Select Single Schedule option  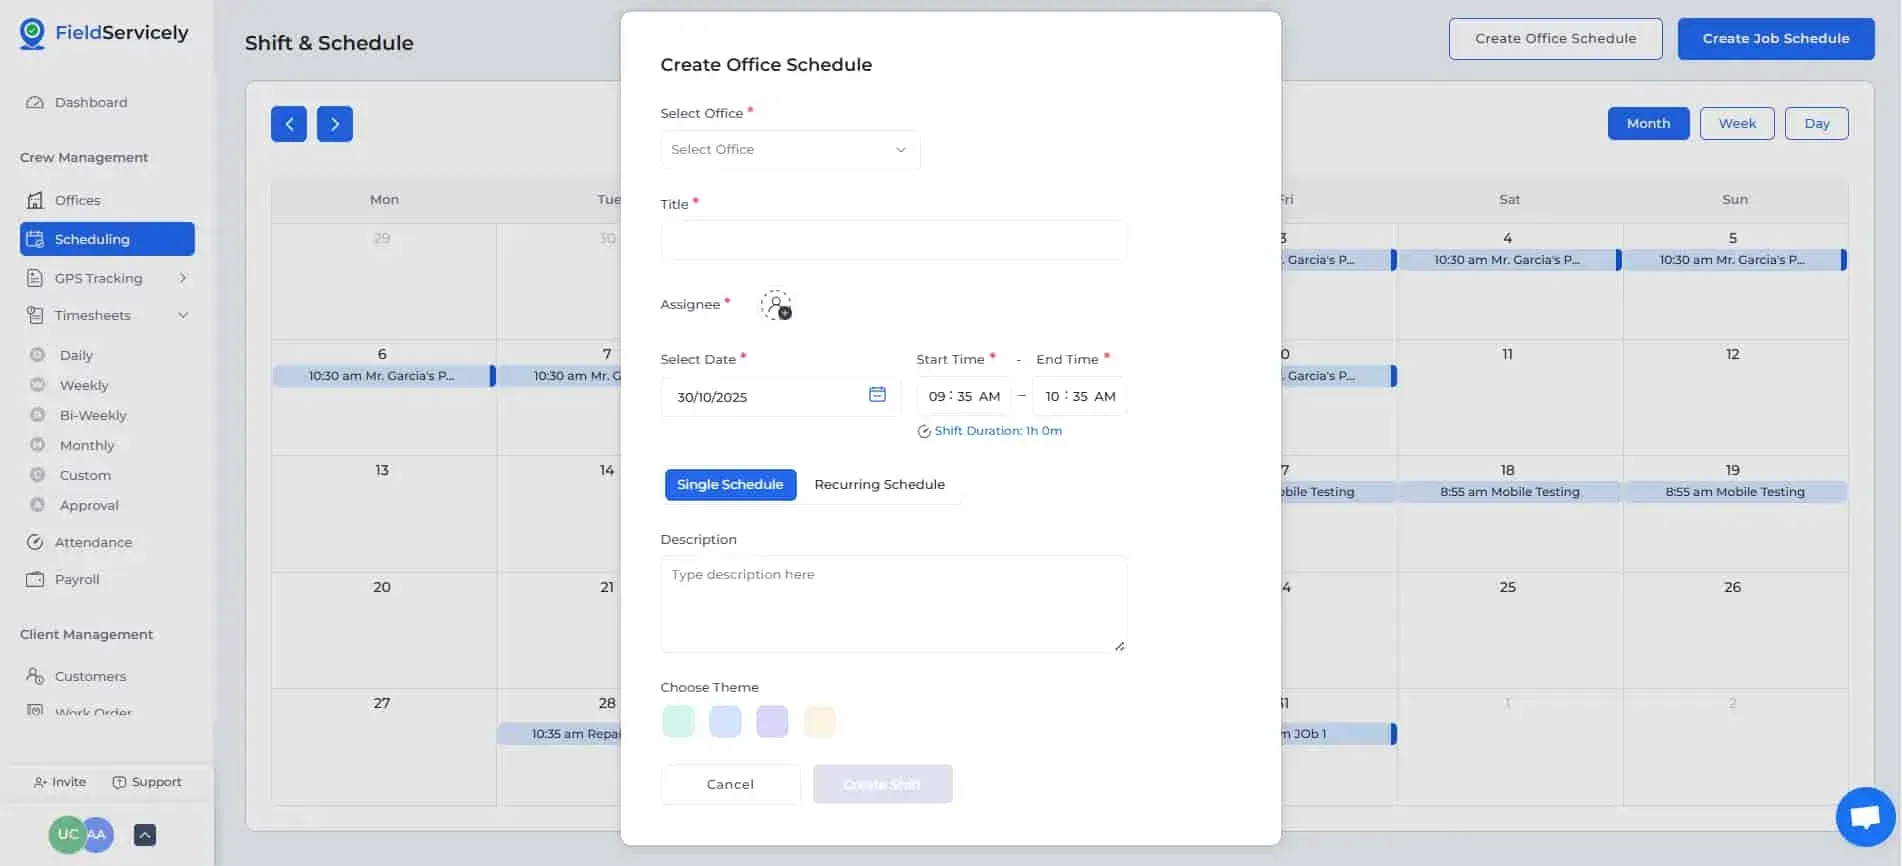730,485
